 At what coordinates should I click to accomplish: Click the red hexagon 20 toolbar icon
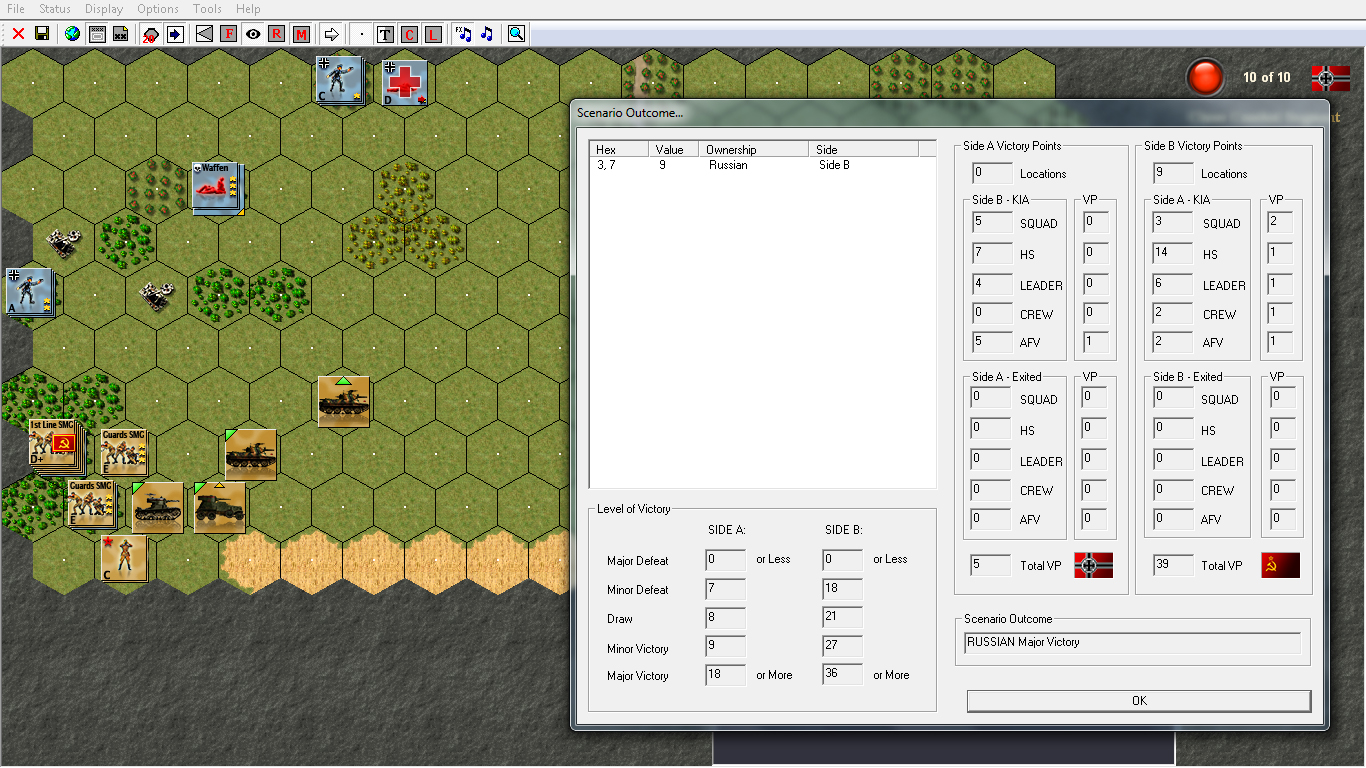pos(150,34)
